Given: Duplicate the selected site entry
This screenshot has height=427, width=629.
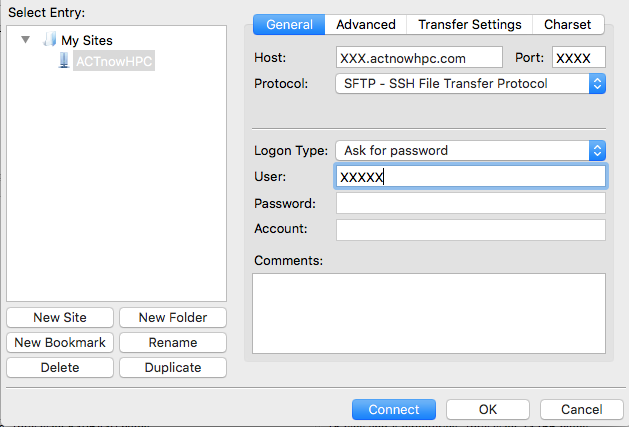Looking at the screenshot, I should point(173,367).
